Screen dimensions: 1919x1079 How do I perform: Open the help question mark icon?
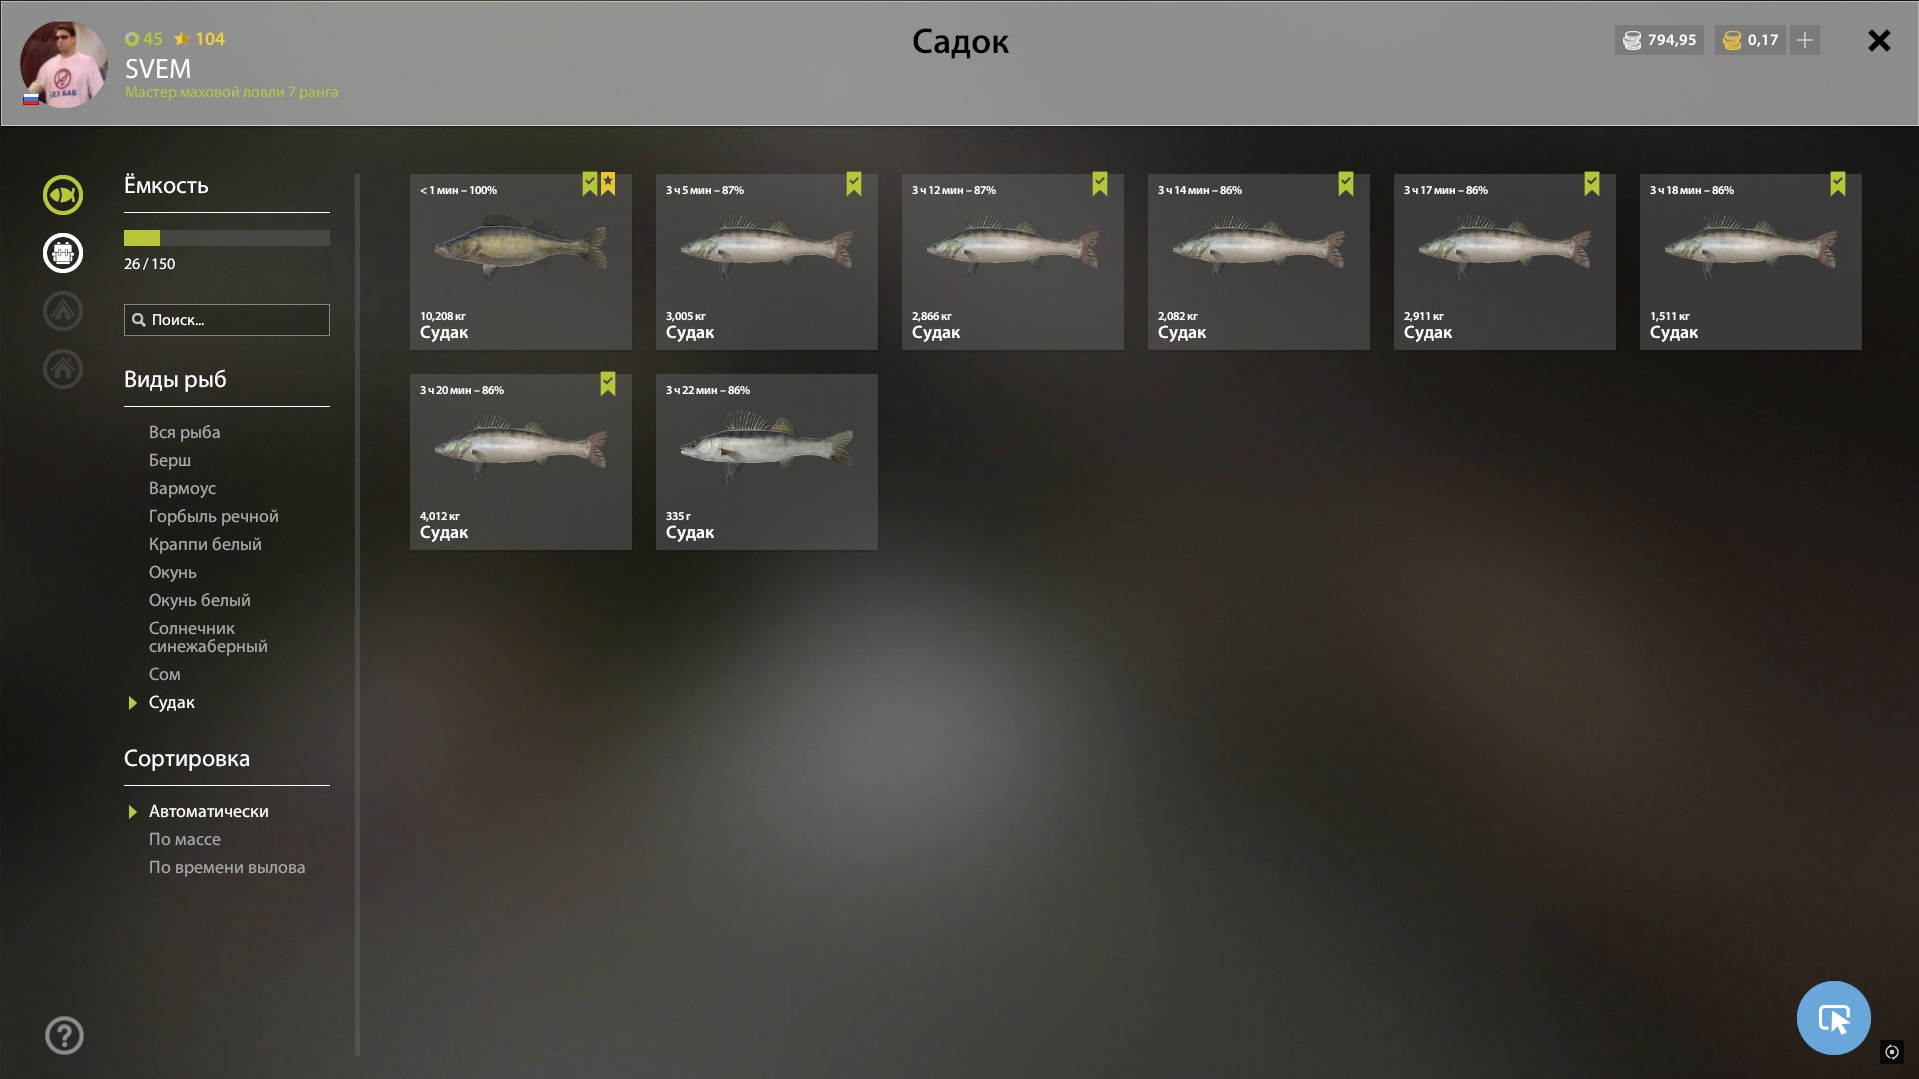[64, 1035]
